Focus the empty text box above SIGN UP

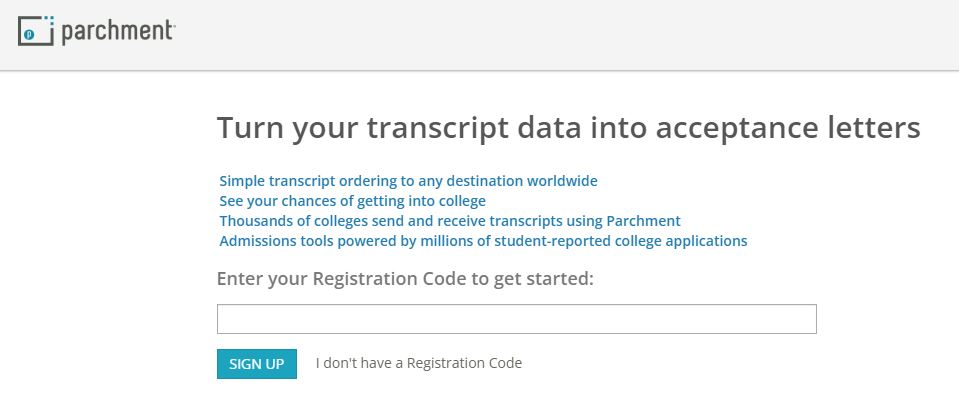(516, 319)
